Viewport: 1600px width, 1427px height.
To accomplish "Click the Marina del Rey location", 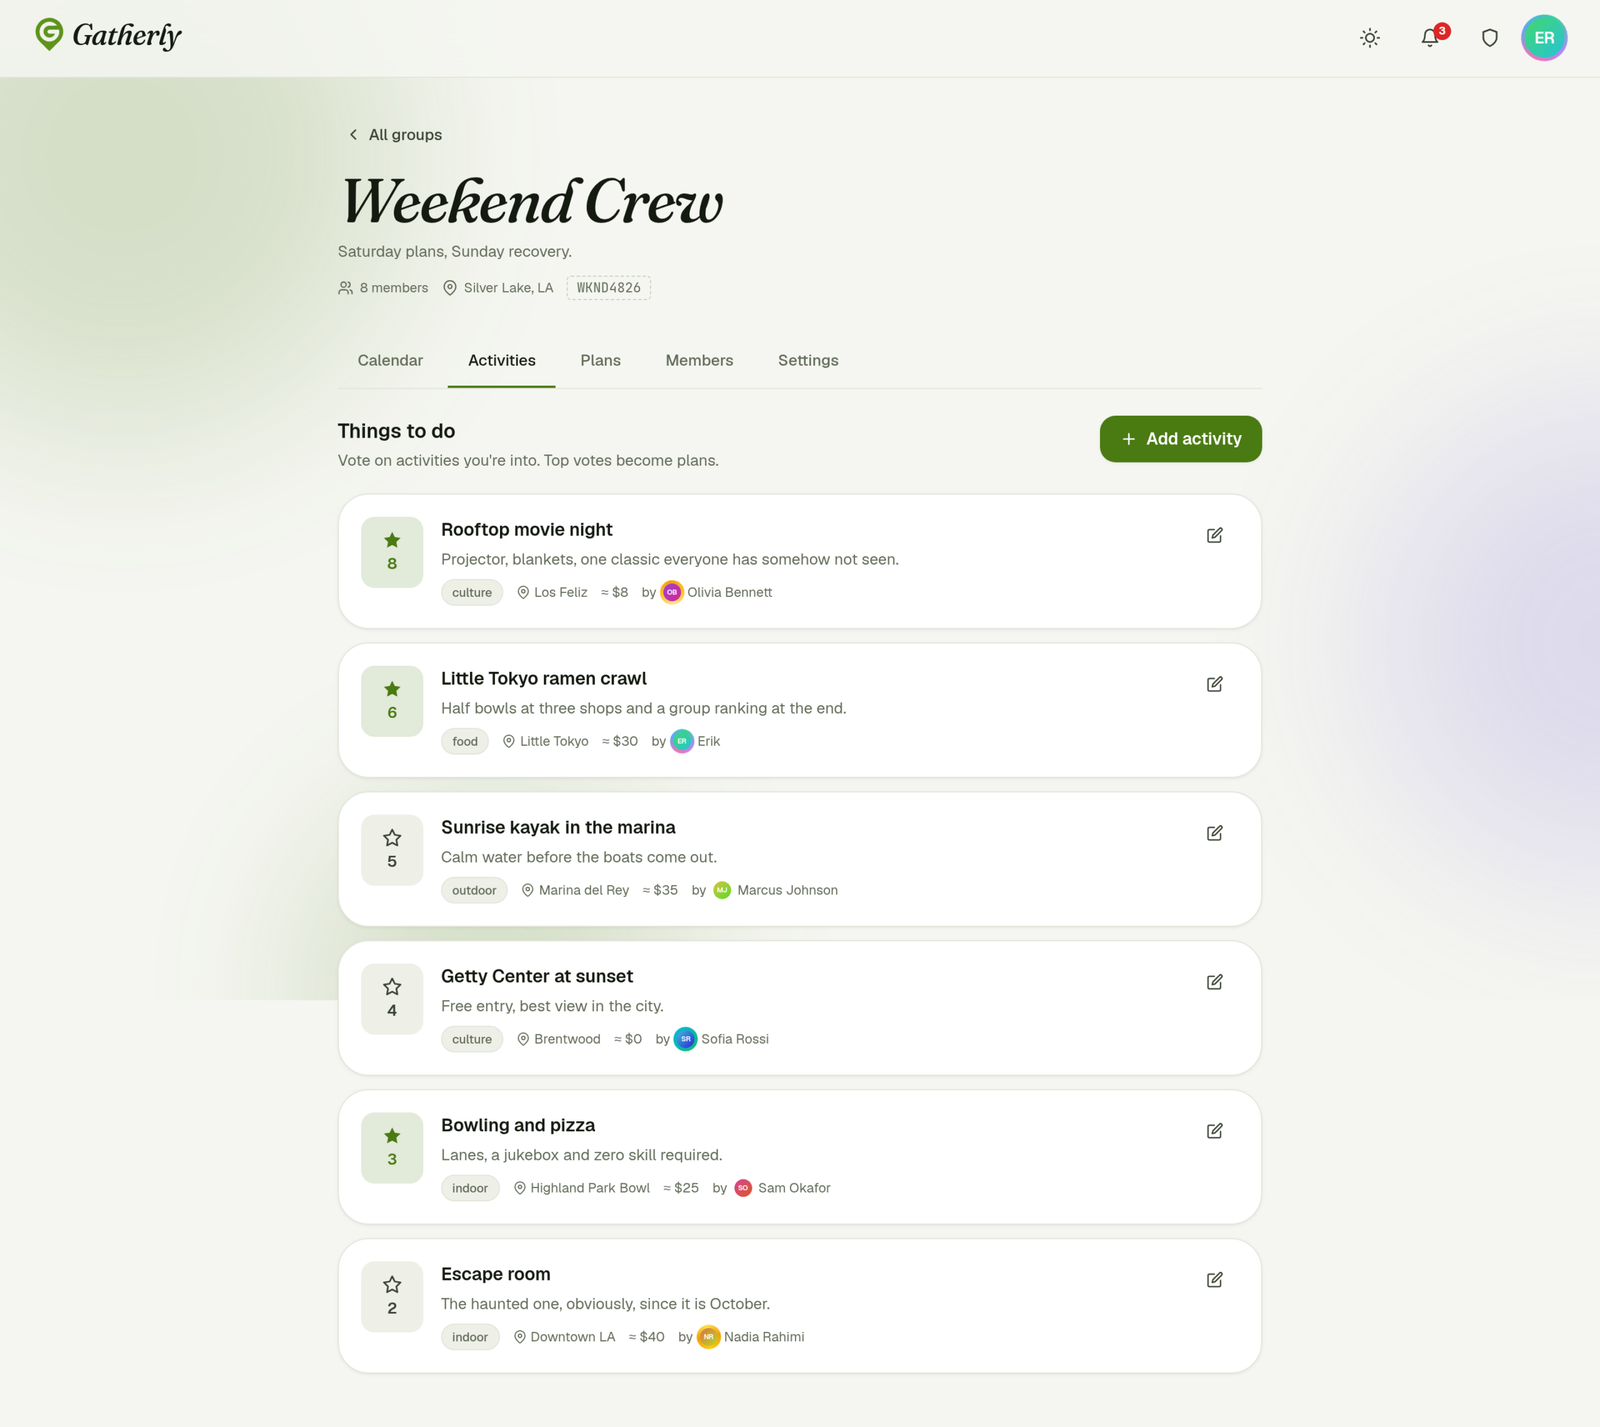I will coord(575,891).
